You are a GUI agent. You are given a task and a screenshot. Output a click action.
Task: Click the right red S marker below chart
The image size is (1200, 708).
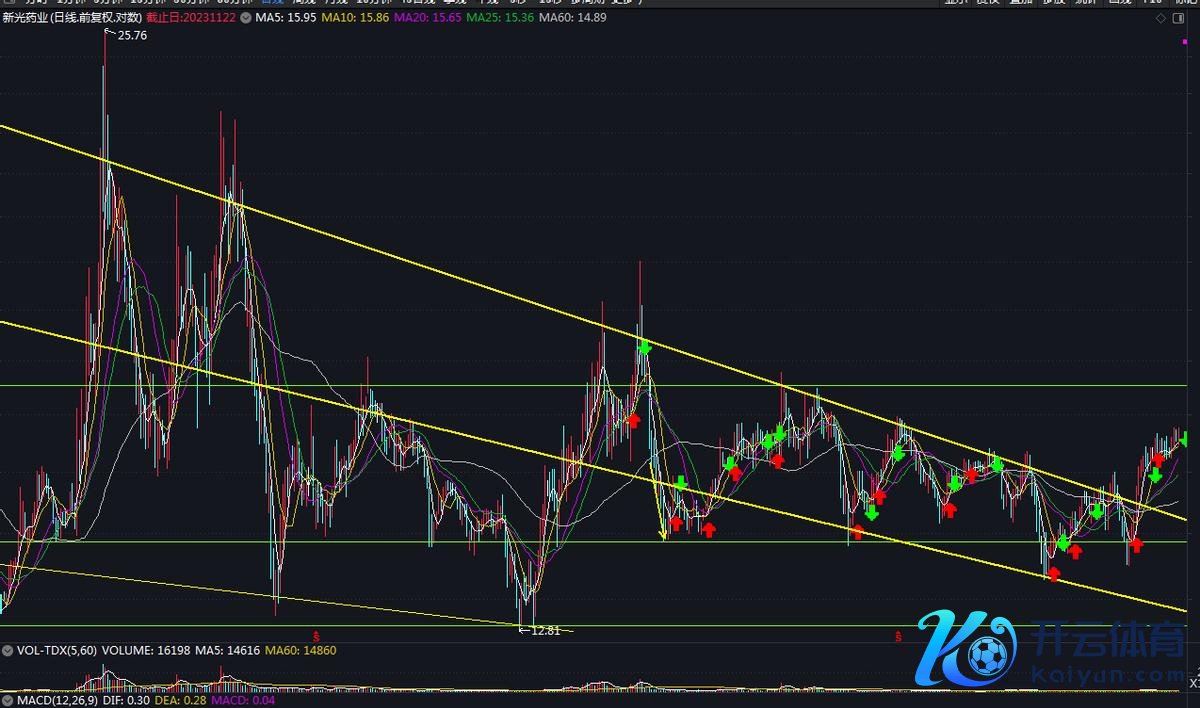click(x=897, y=635)
